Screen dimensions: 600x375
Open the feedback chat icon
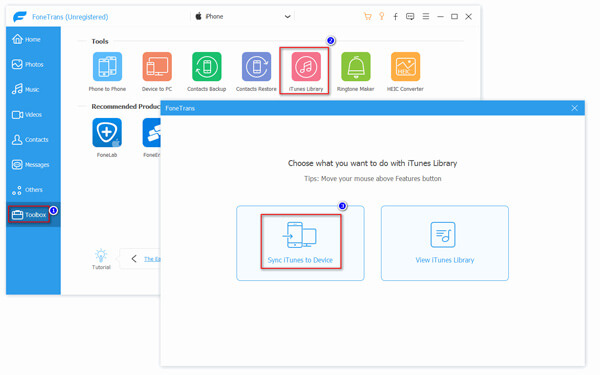pos(410,16)
